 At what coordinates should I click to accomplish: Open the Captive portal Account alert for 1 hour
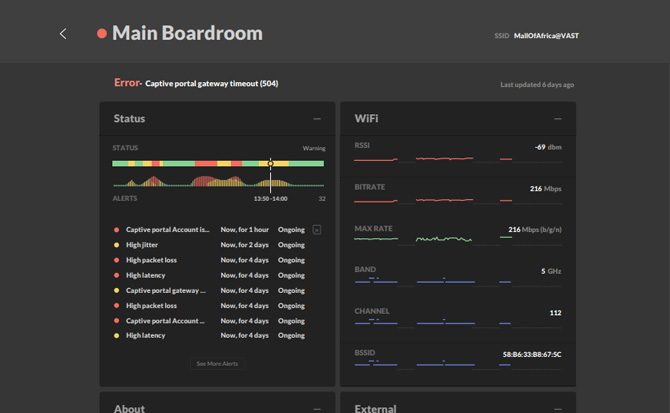tap(168, 230)
